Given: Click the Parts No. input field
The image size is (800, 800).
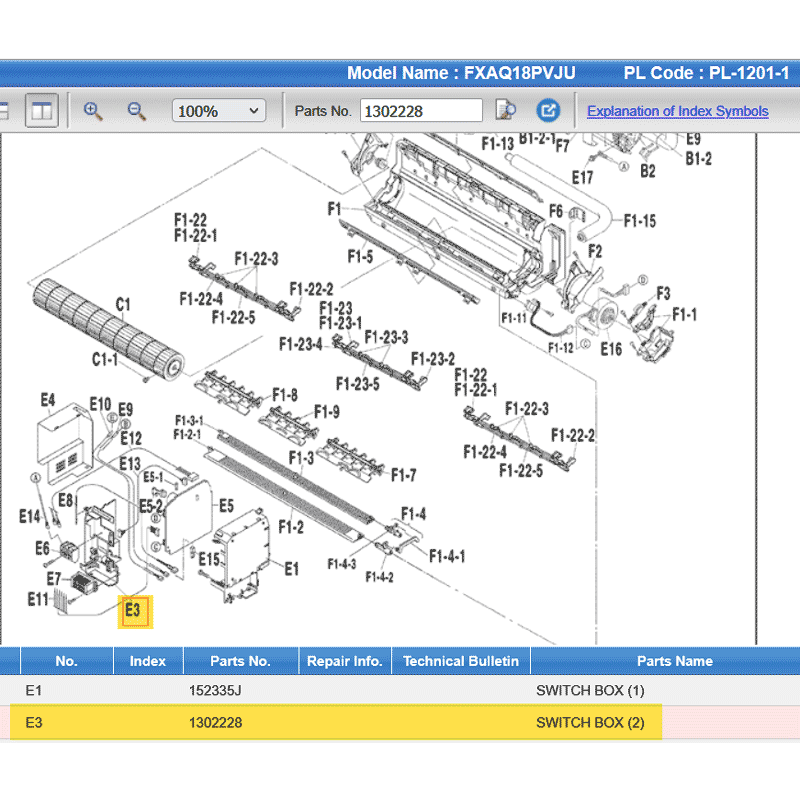Looking at the screenshot, I should [420, 111].
